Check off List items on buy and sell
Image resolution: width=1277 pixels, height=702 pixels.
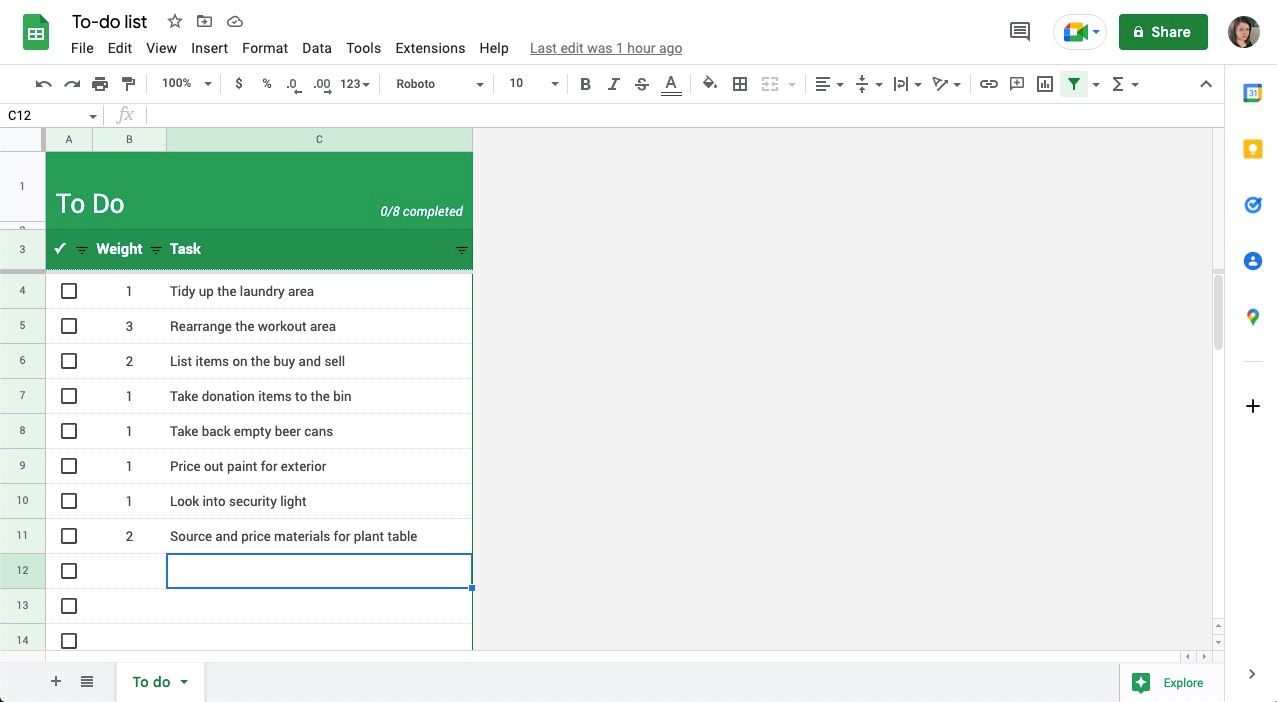pyautogui.click(x=69, y=361)
